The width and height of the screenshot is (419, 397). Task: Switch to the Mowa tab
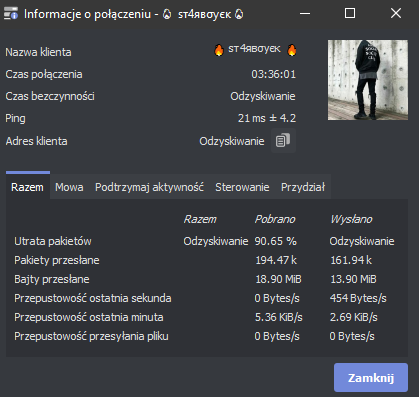point(69,187)
